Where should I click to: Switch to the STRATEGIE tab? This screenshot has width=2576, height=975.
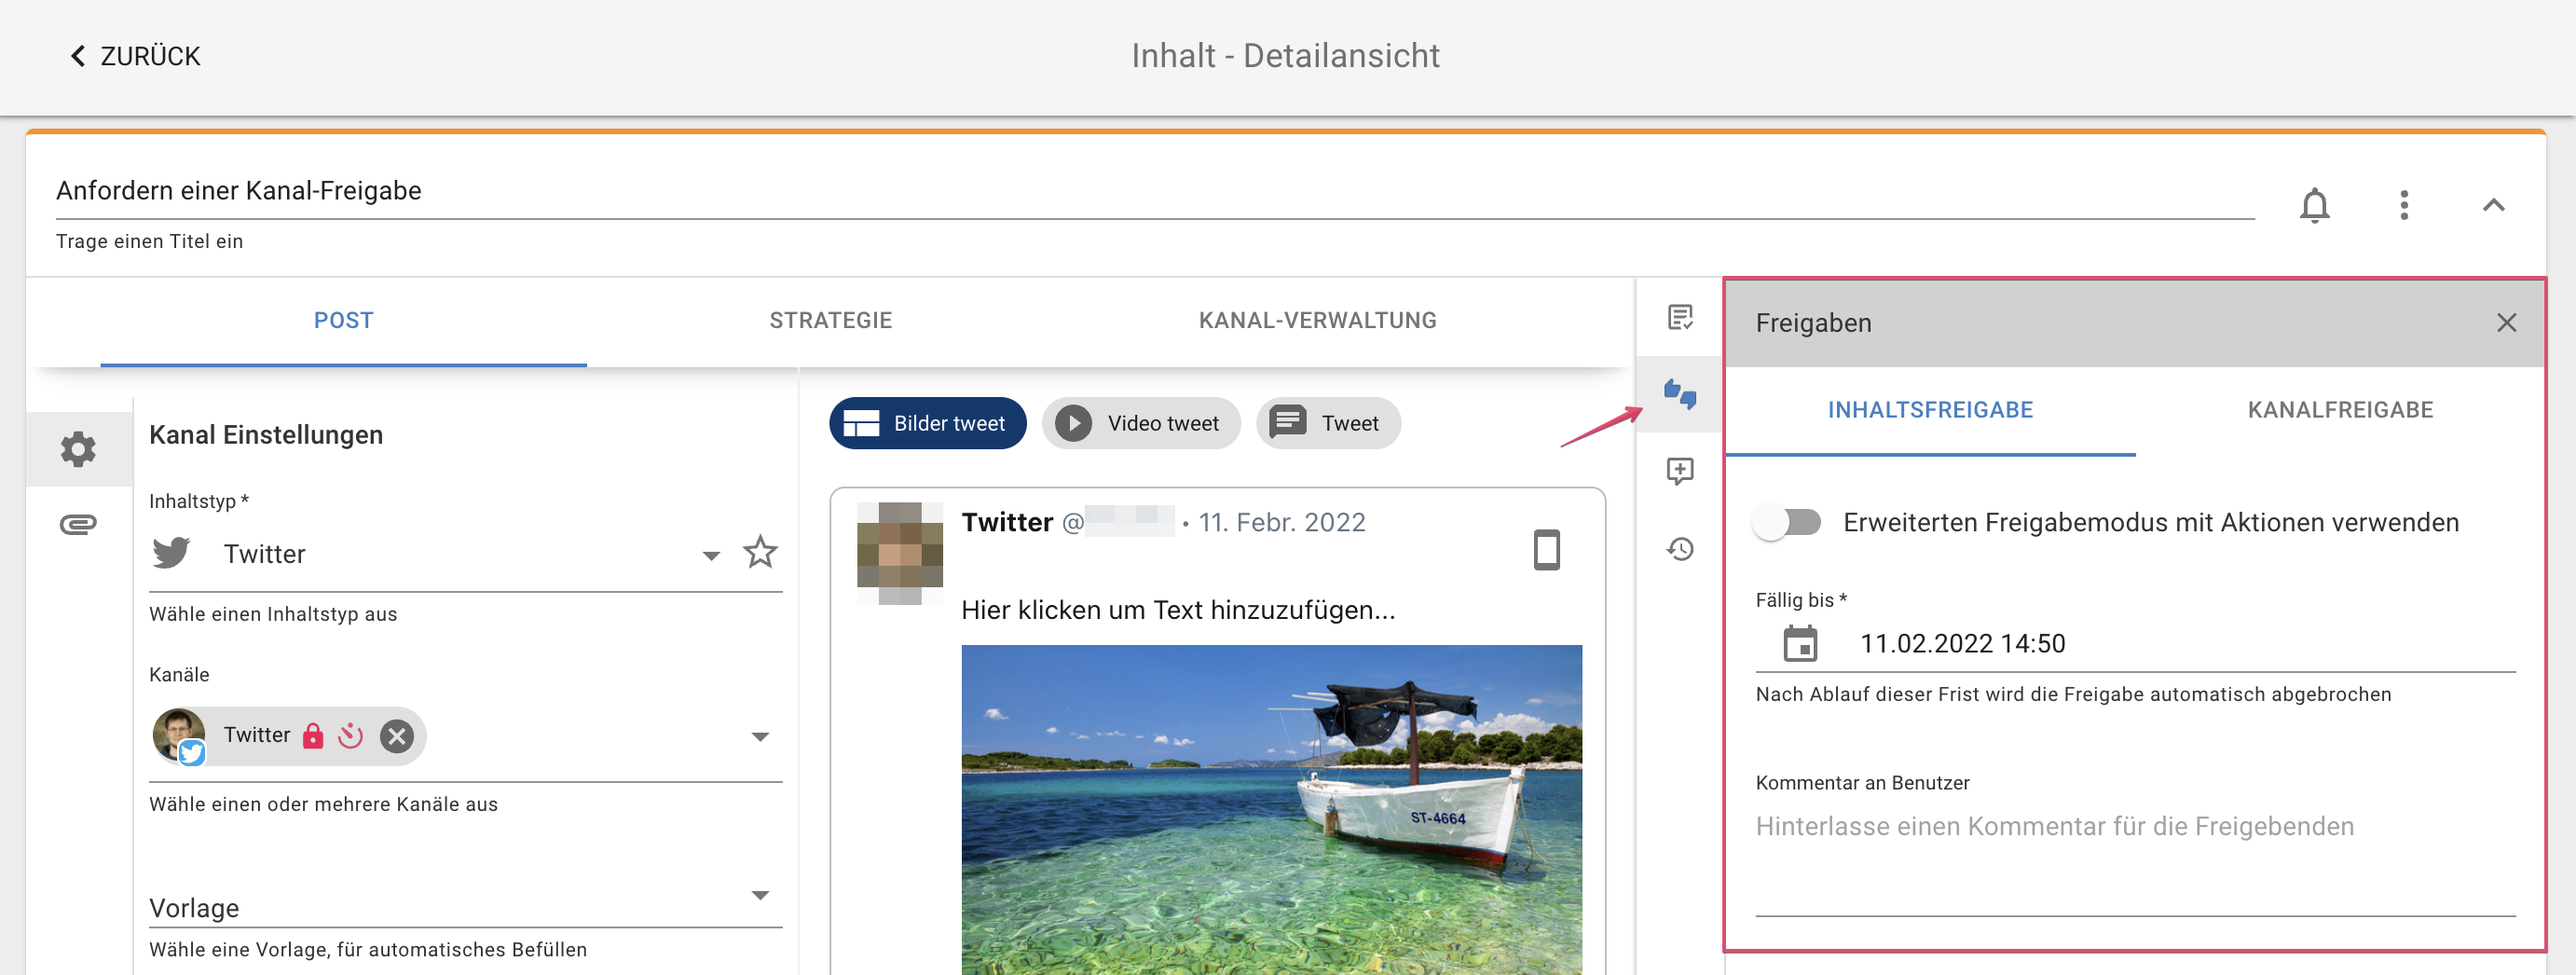tap(830, 321)
